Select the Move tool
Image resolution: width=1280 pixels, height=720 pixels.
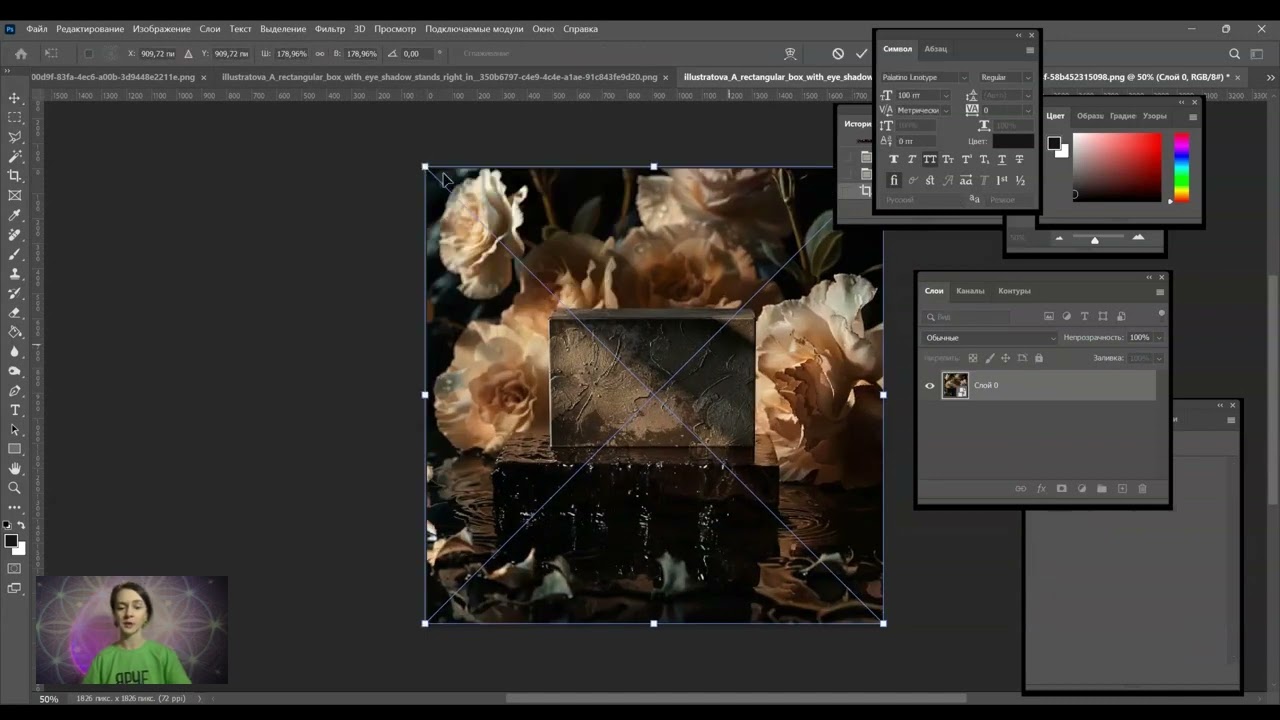click(x=15, y=98)
